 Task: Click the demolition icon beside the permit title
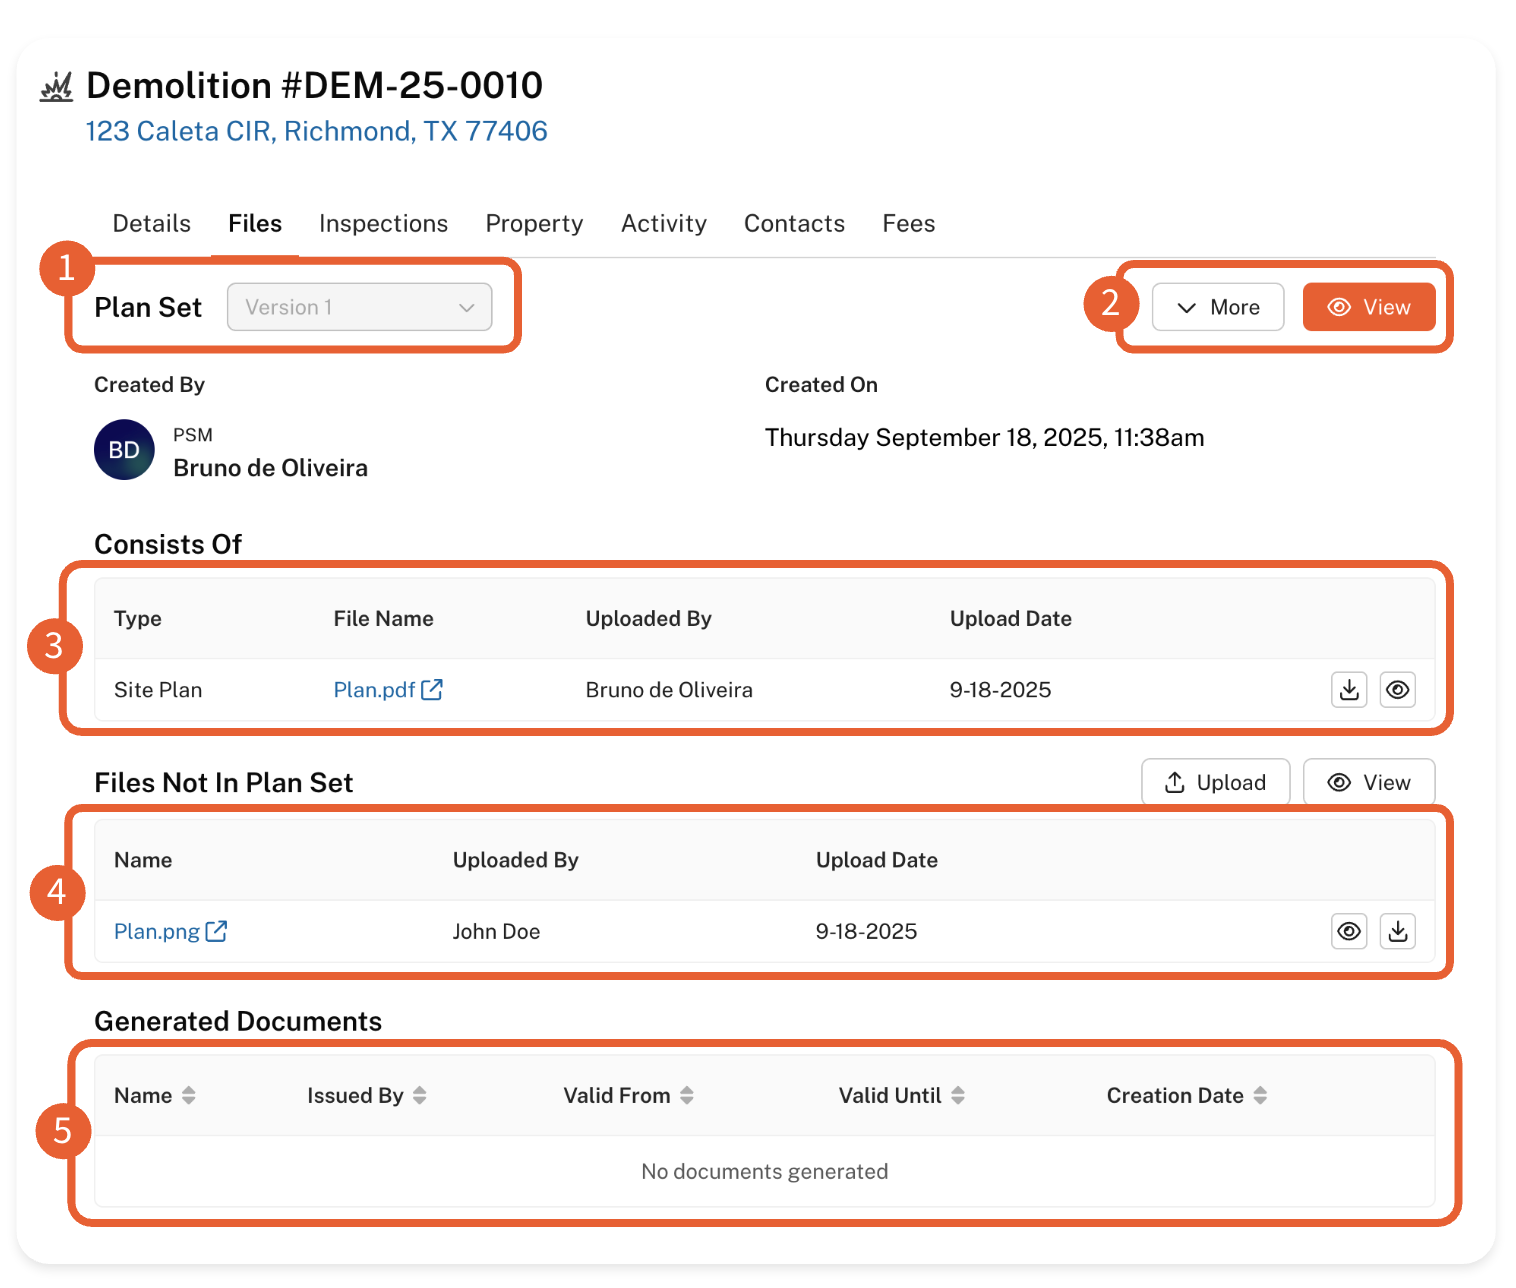pyautogui.click(x=57, y=87)
